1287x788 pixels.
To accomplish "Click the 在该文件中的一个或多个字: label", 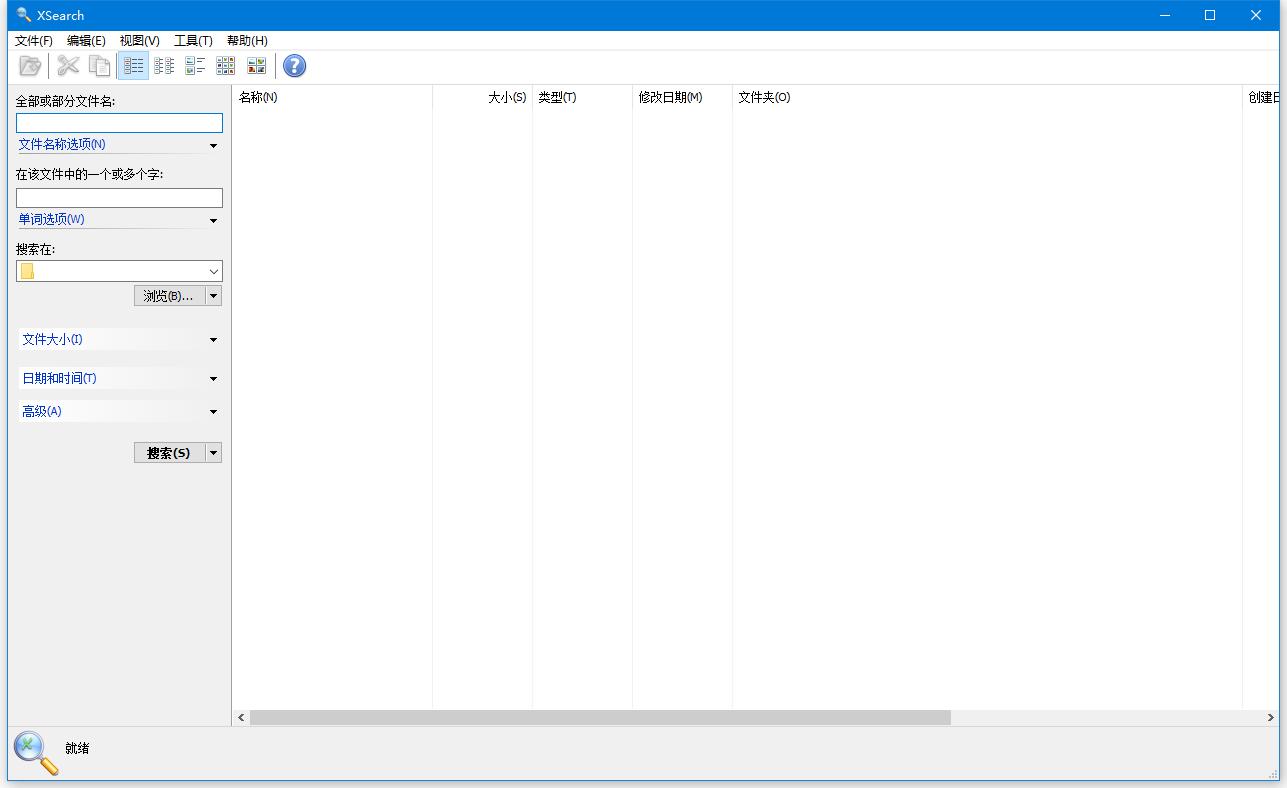I will pyautogui.click(x=89, y=174).
